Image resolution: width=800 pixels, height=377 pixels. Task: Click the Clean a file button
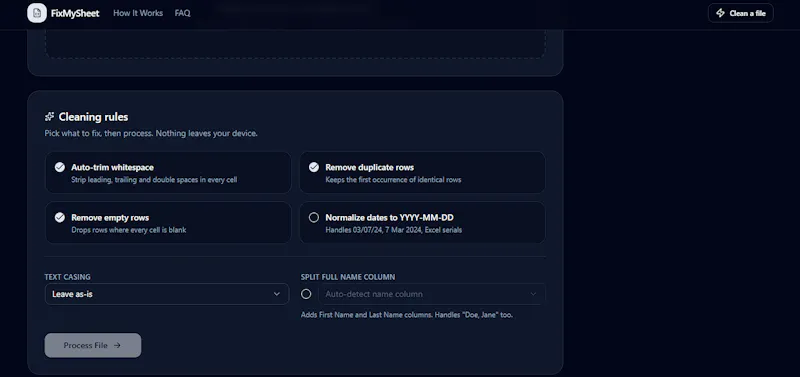pos(740,13)
